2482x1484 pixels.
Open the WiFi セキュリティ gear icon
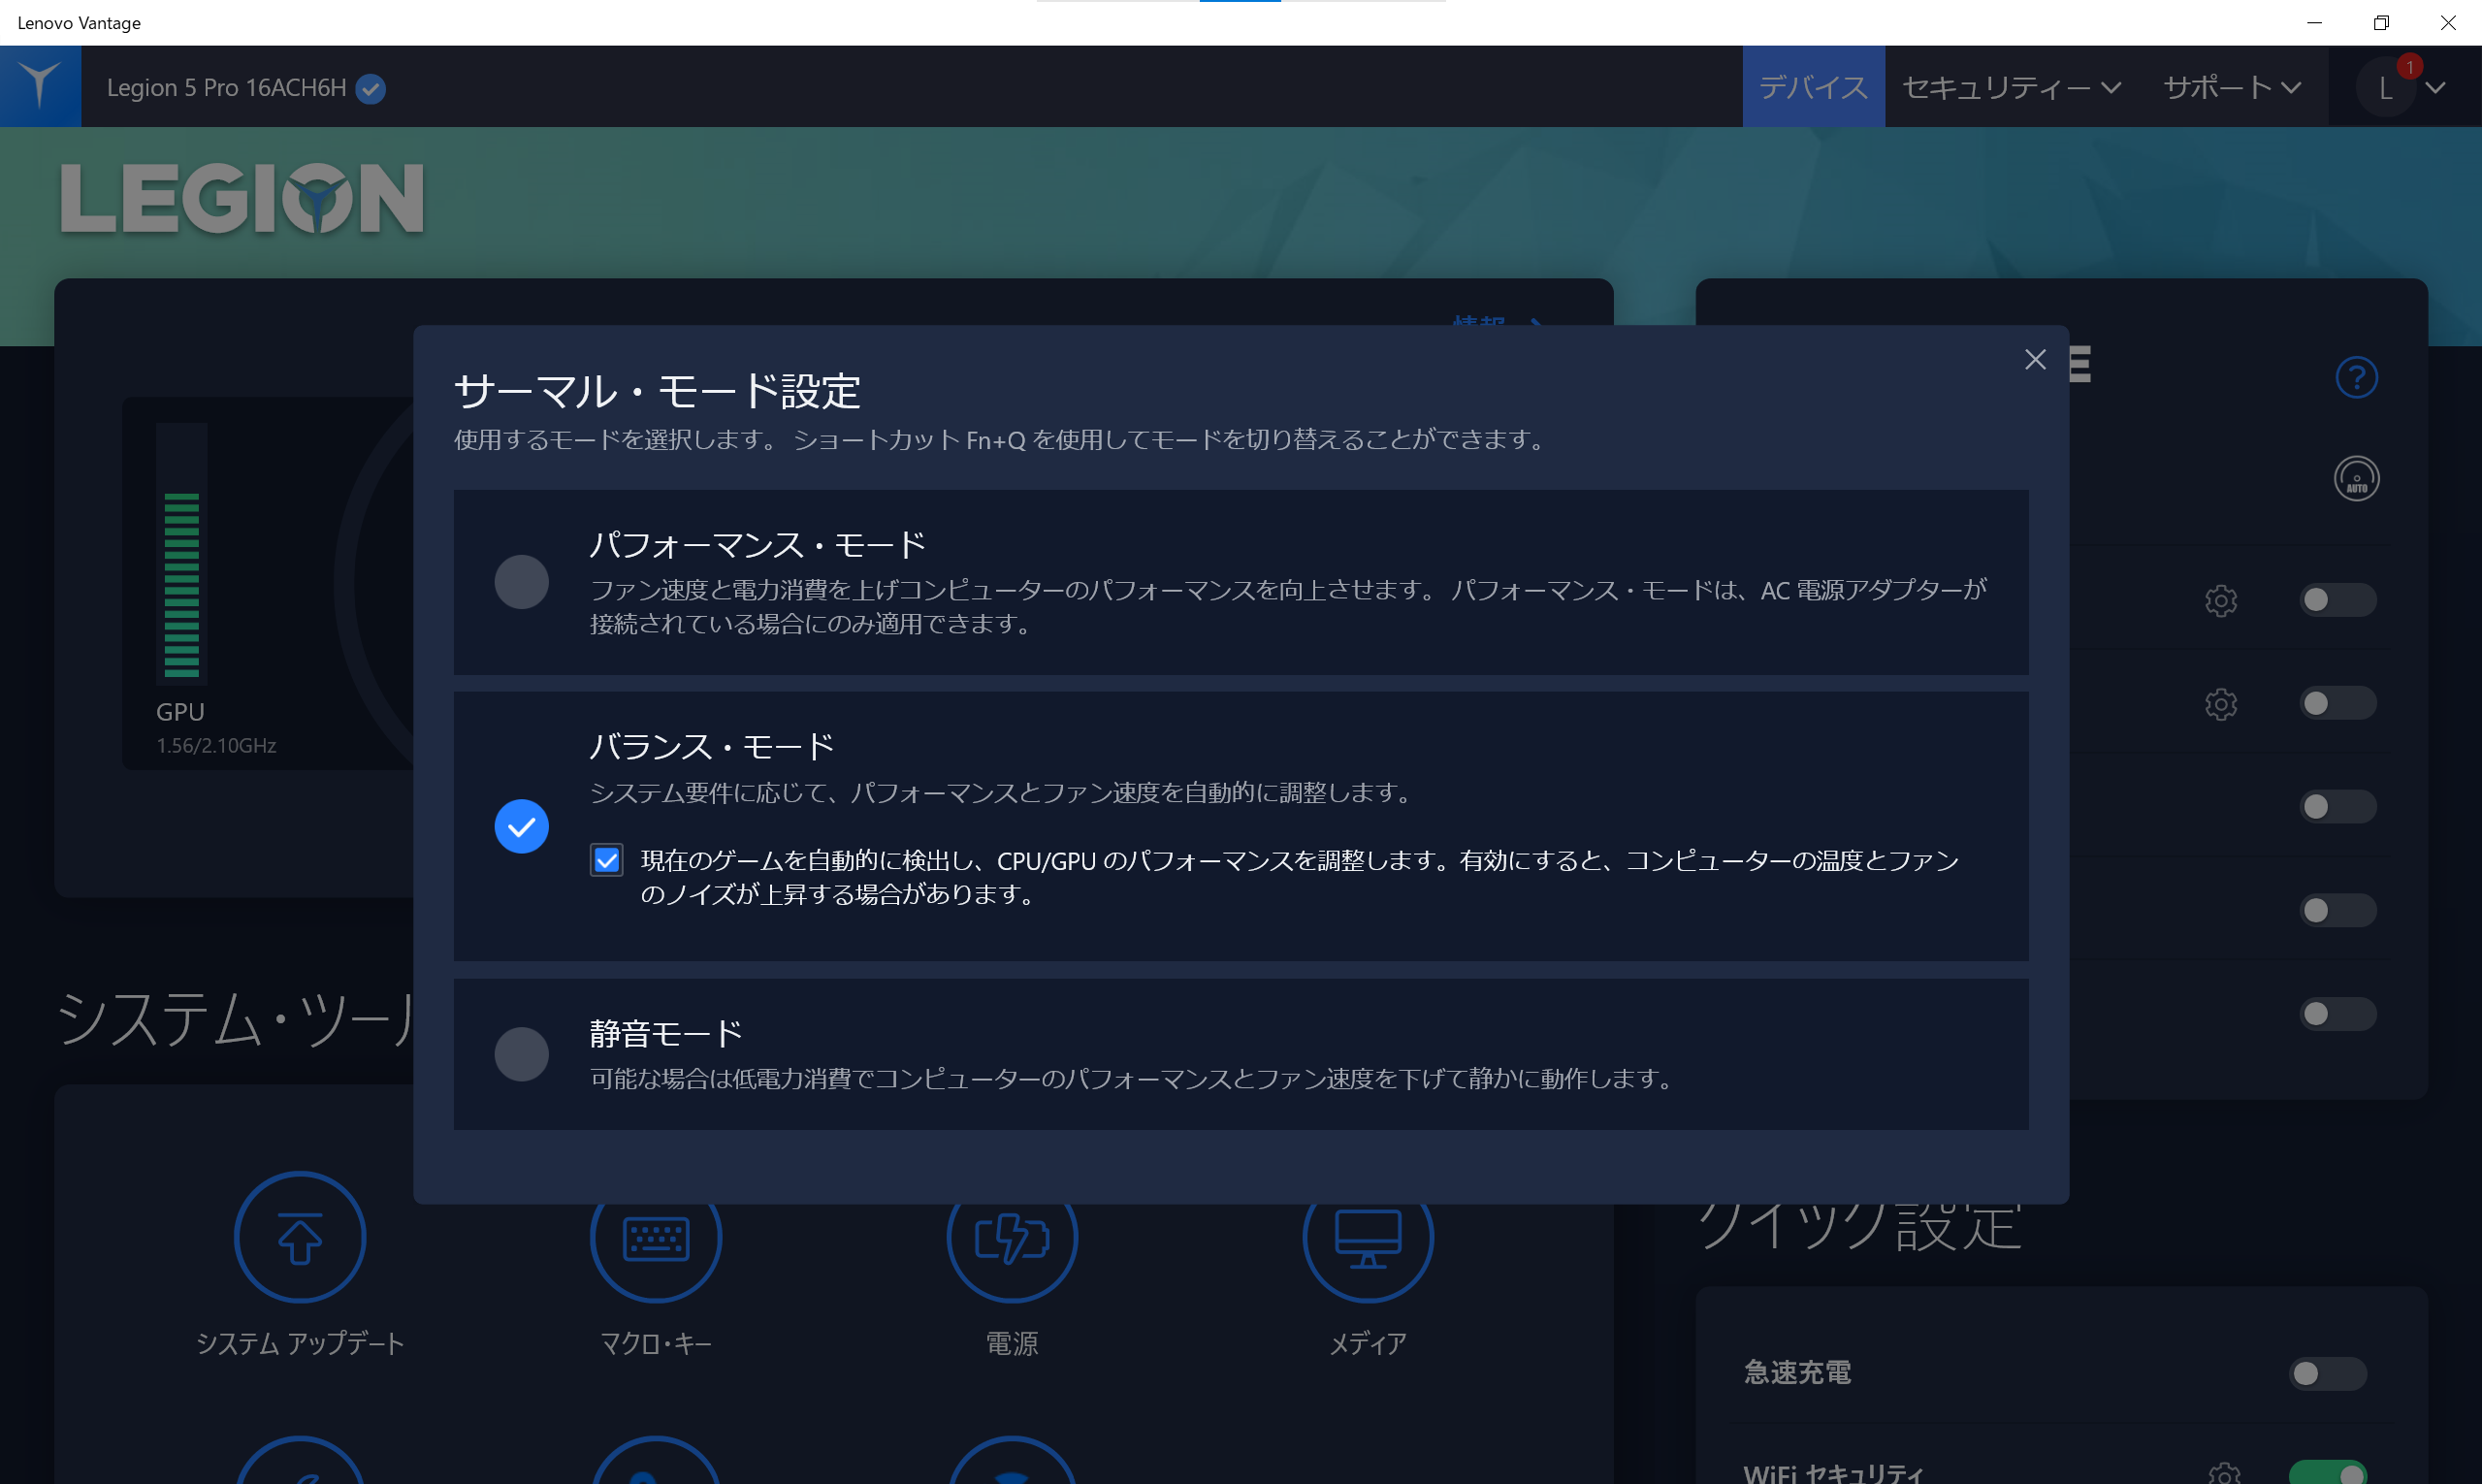click(x=2223, y=1474)
